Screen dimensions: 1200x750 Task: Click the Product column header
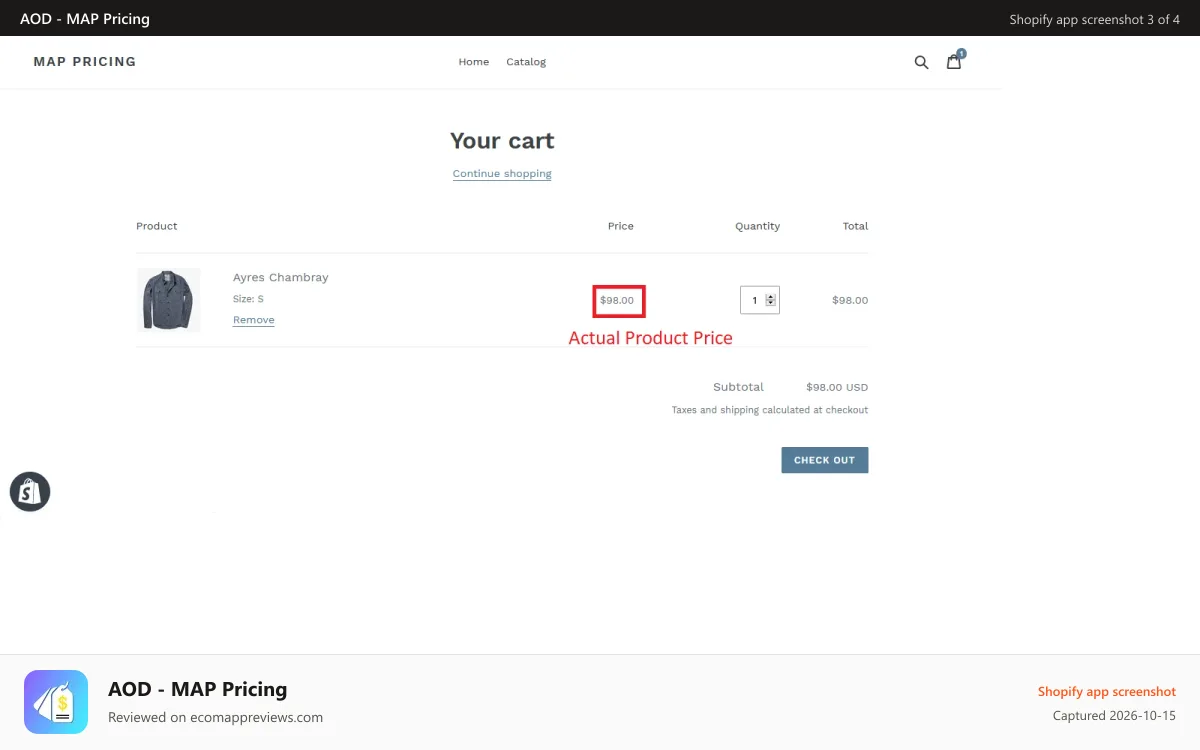coord(157,226)
